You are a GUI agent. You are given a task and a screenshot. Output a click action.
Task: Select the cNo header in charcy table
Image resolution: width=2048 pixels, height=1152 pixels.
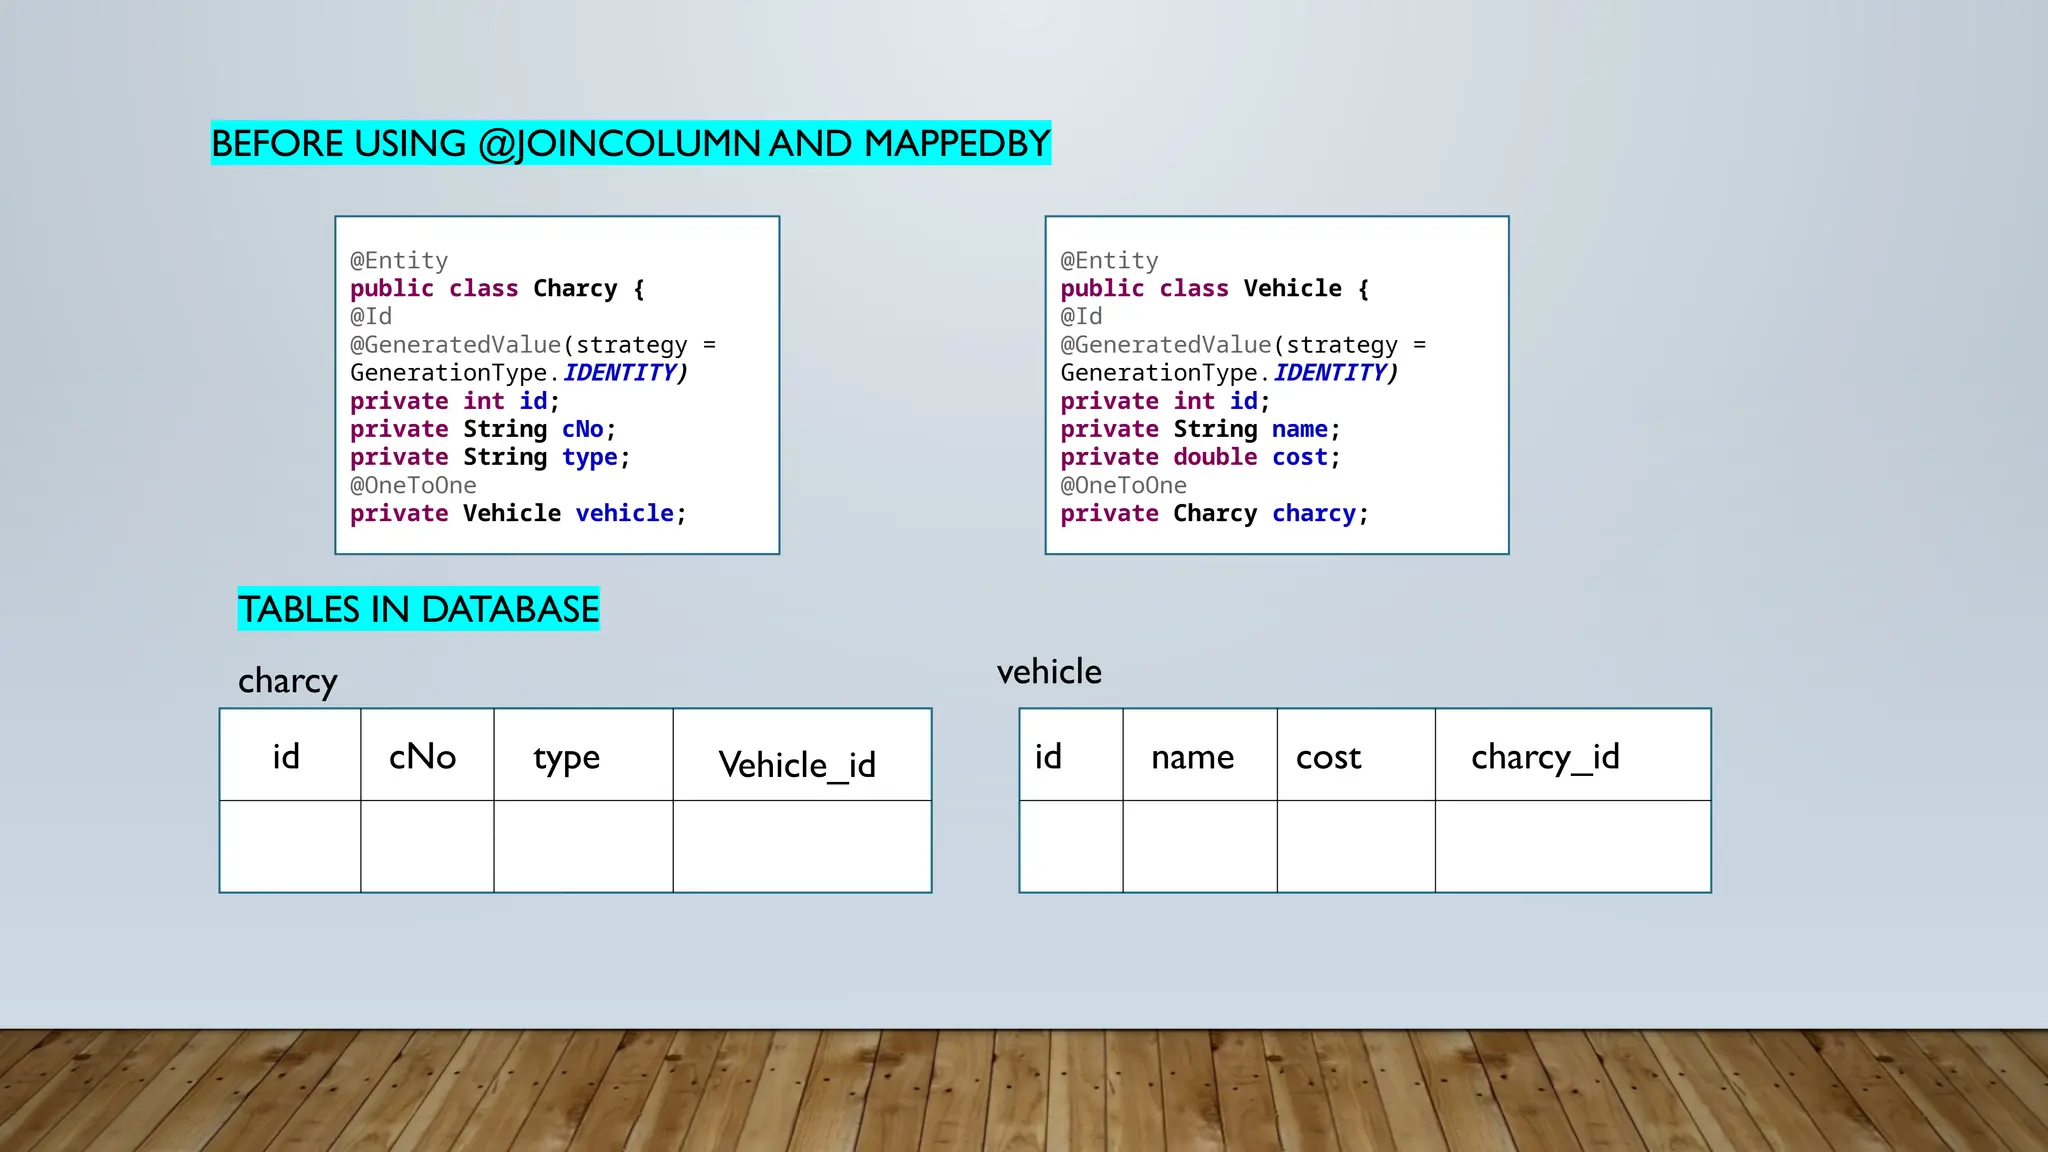(426, 756)
